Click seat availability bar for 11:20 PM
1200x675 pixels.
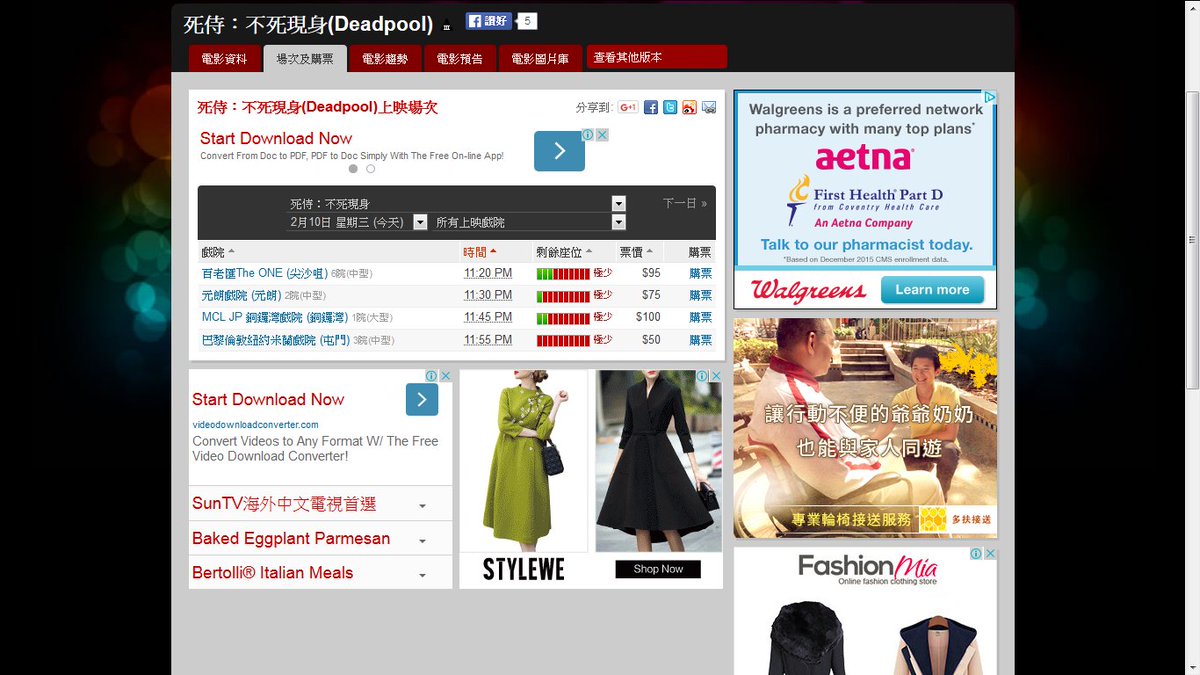coord(563,273)
